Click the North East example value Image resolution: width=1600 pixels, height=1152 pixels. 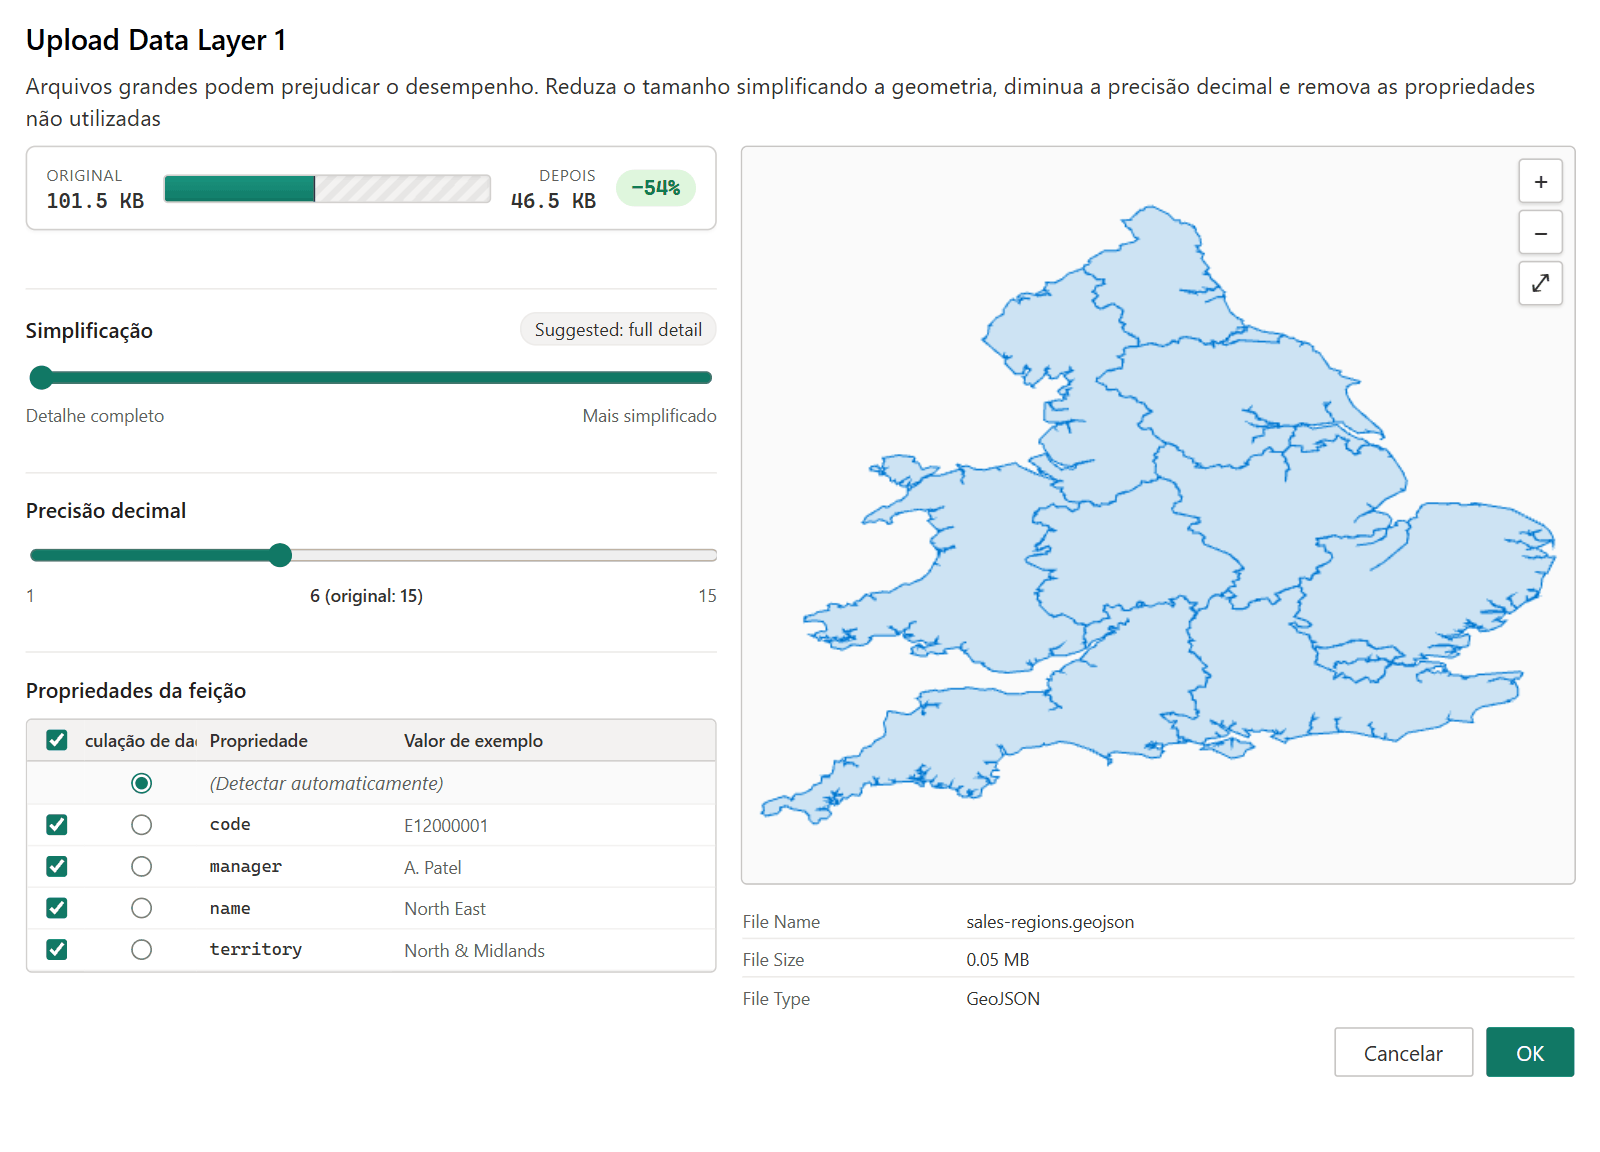[x=445, y=909]
